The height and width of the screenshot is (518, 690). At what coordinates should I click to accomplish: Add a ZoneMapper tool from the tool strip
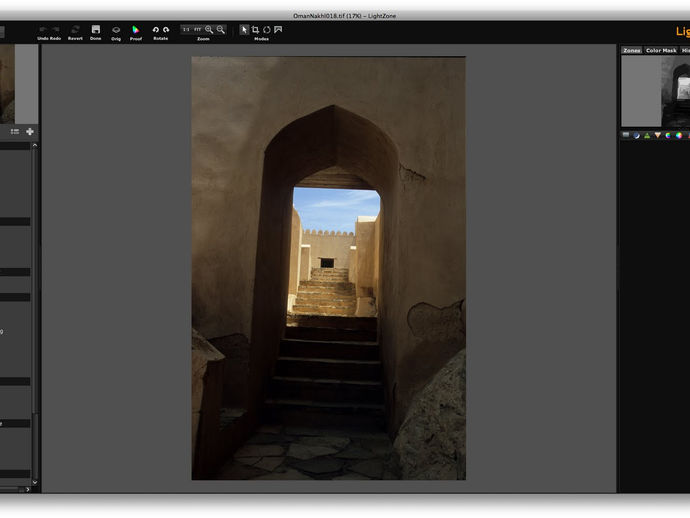[x=626, y=135]
